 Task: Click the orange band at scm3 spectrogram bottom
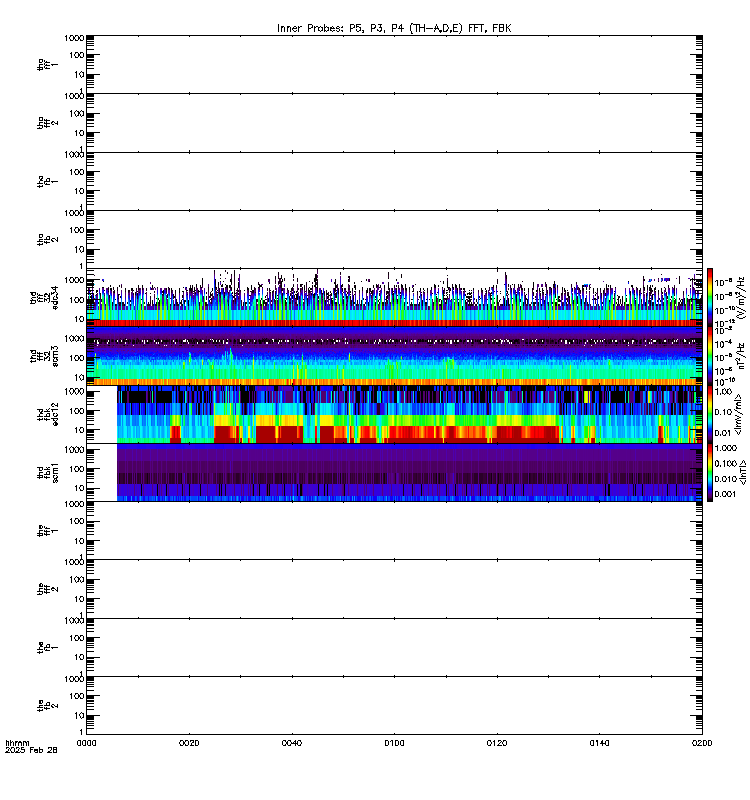pyautogui.click(x=394, y=382)
